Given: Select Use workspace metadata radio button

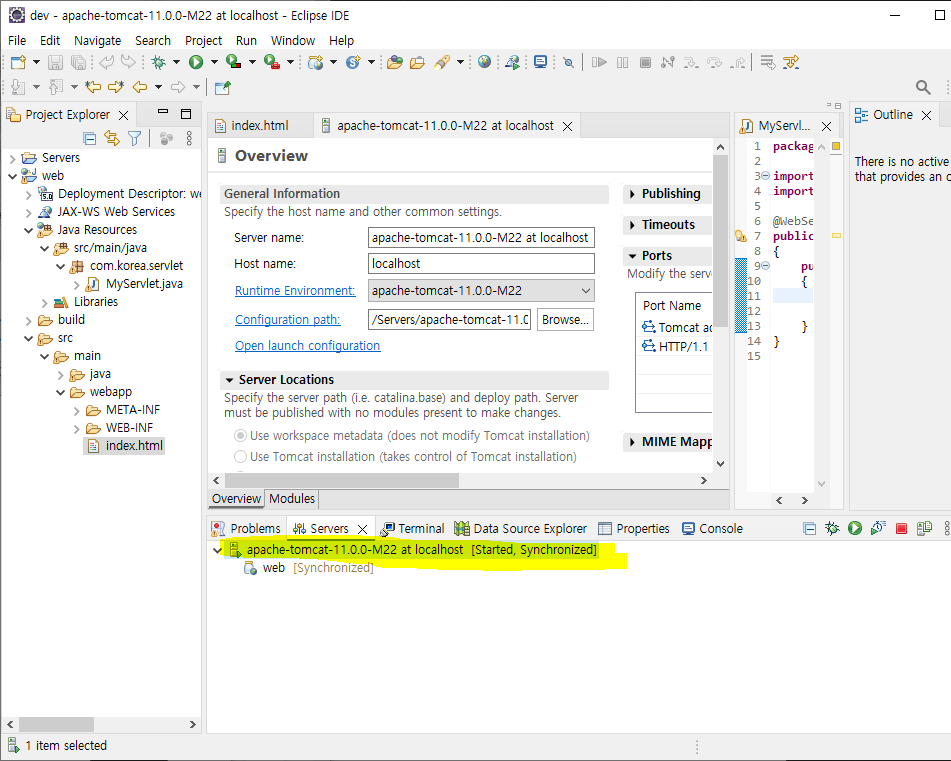Looking at the screenshot, I should point(241,435).
